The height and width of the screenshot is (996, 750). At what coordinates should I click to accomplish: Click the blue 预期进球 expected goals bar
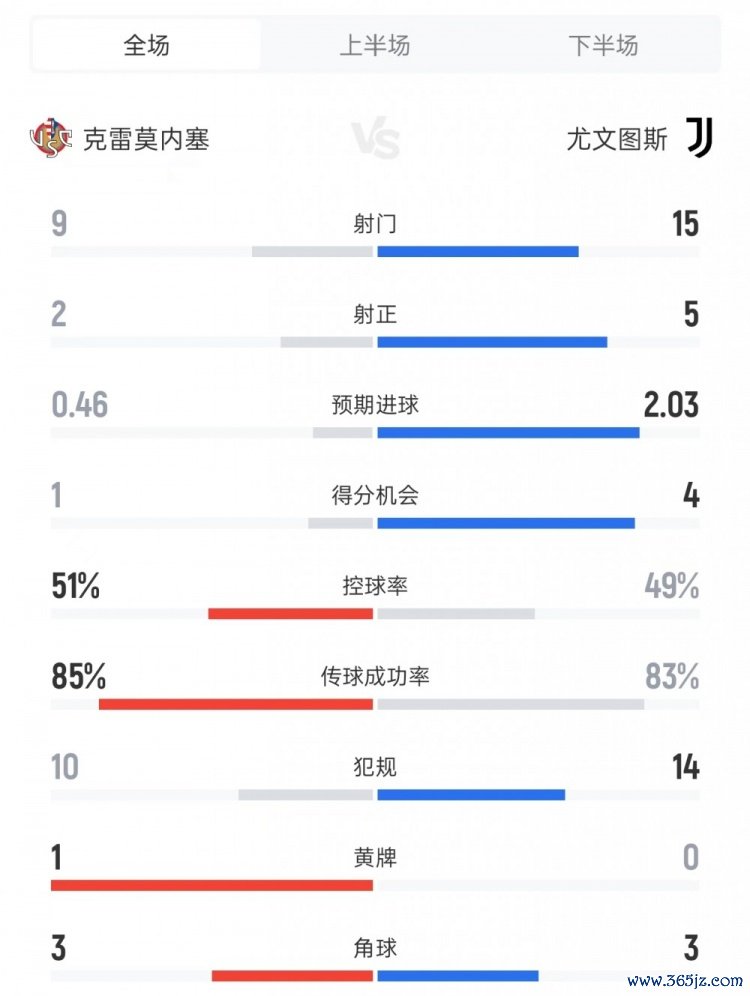pos(508,433)
